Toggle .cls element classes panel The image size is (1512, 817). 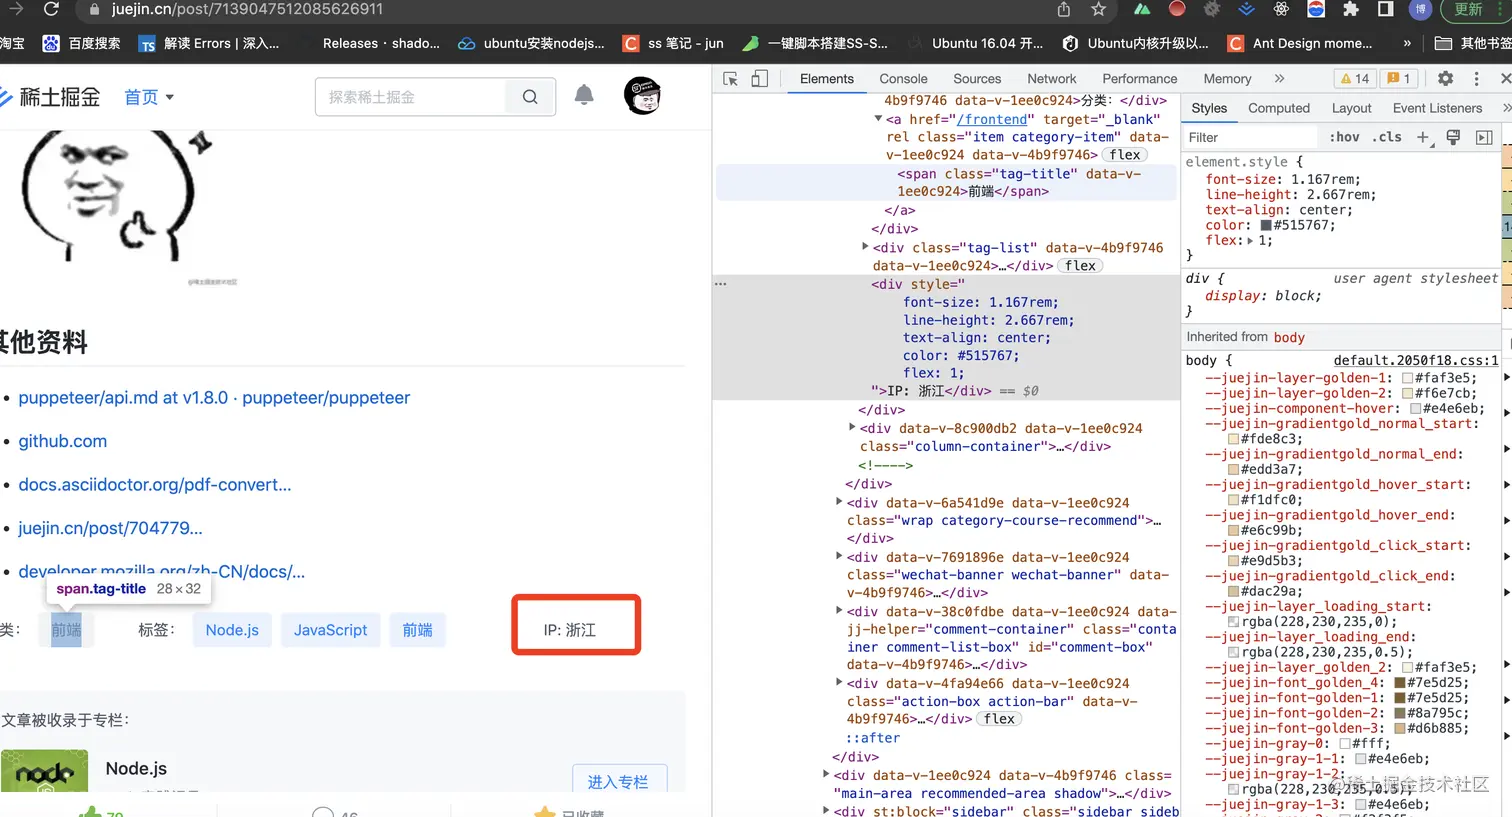tap(1386, 137)
